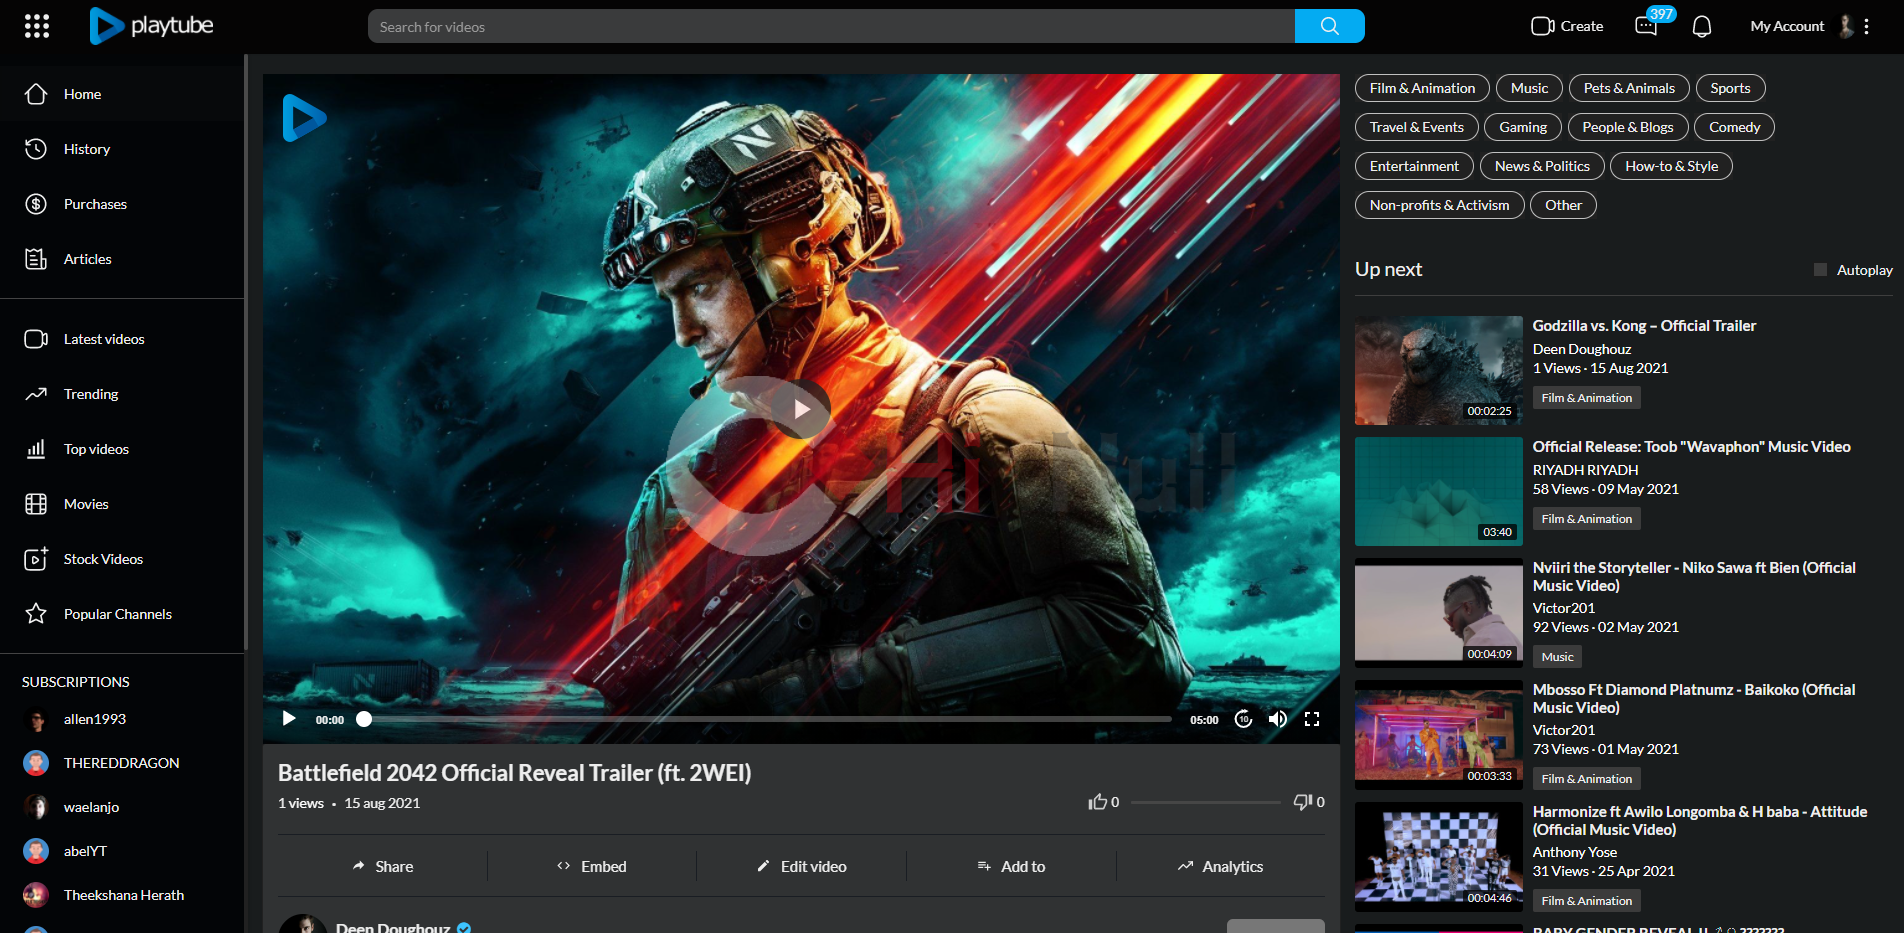Open the apps grid menu icon
The image size is (1904, 933).
pos(37,26)
